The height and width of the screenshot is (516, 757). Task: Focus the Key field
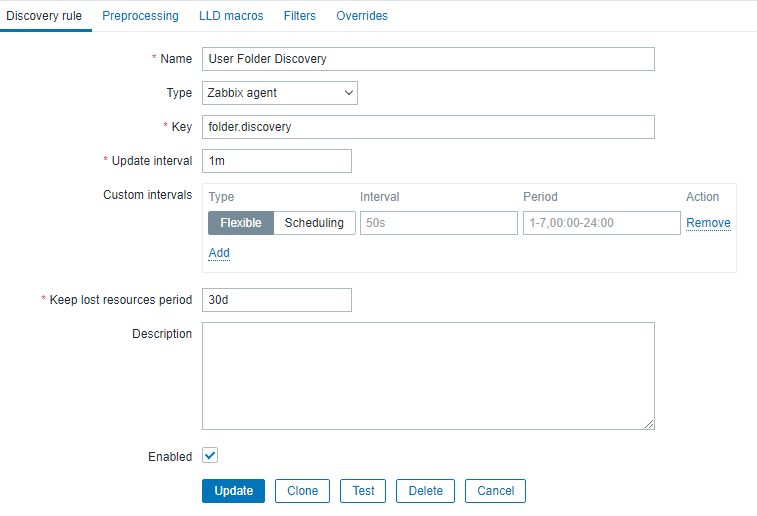(428, 127)
